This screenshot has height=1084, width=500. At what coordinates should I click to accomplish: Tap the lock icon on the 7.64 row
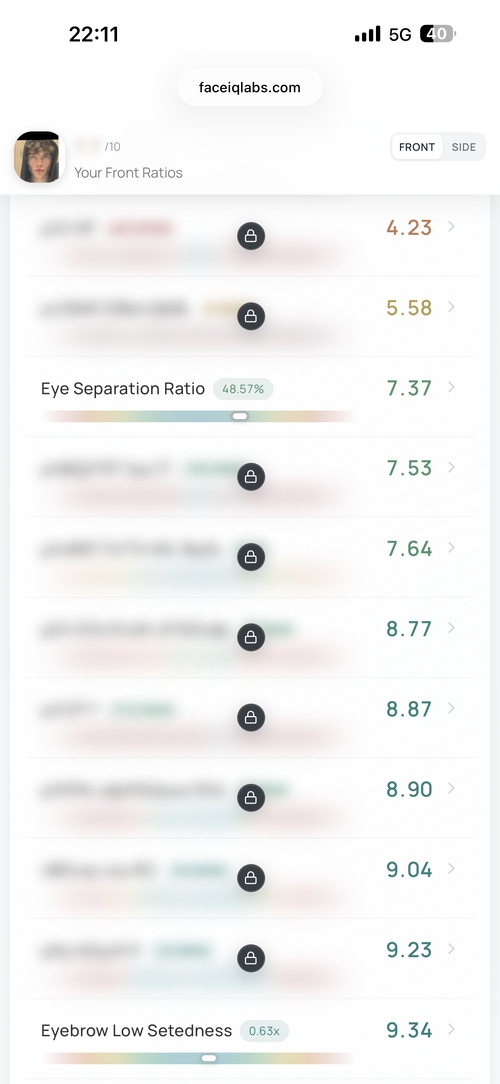click(x=251, y=557)
